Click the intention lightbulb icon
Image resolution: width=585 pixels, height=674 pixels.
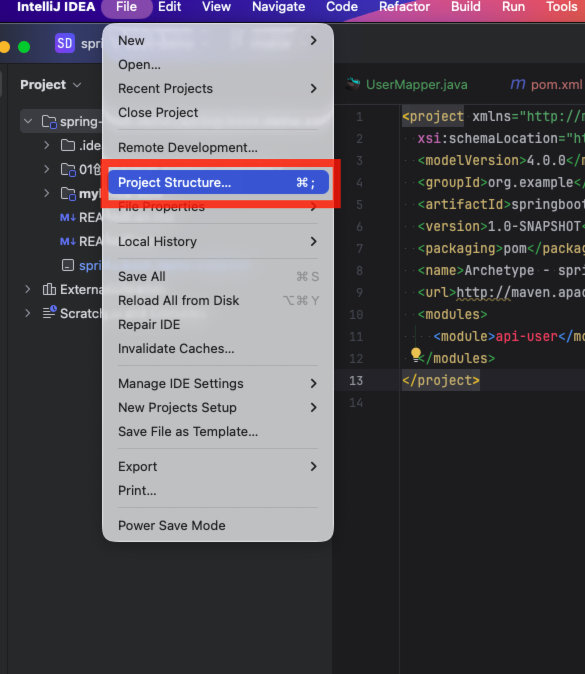pos(416,354)
